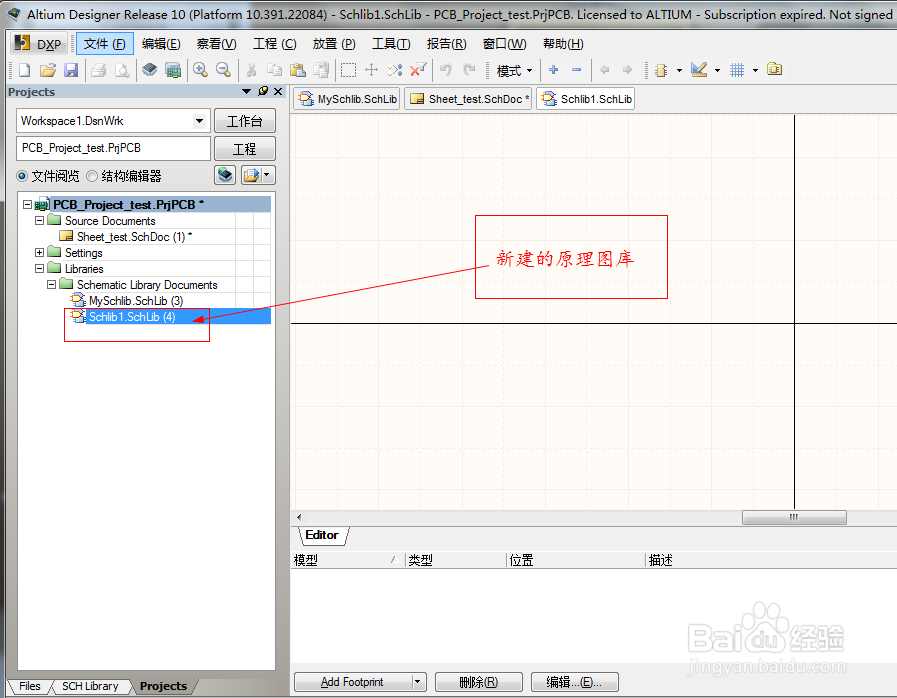Click the Paste clipboard icon
The height and width of the screenshot is (698, 897).
pos(297,70)
